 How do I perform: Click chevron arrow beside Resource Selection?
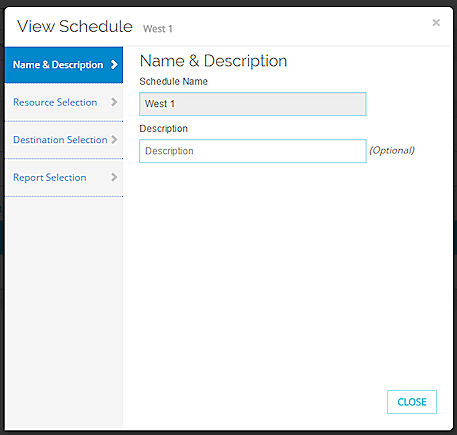114,102
